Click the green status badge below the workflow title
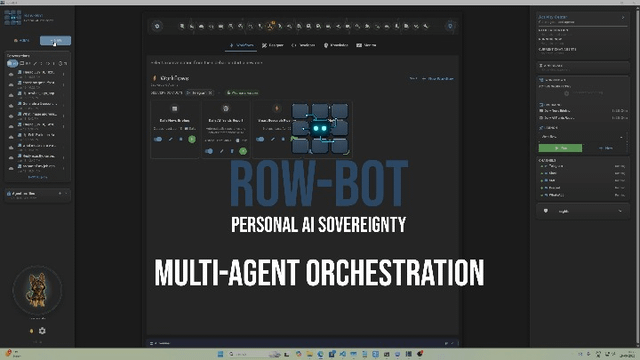Image resolution: width=640 pixels, height=360 pixels. (242, 93)
